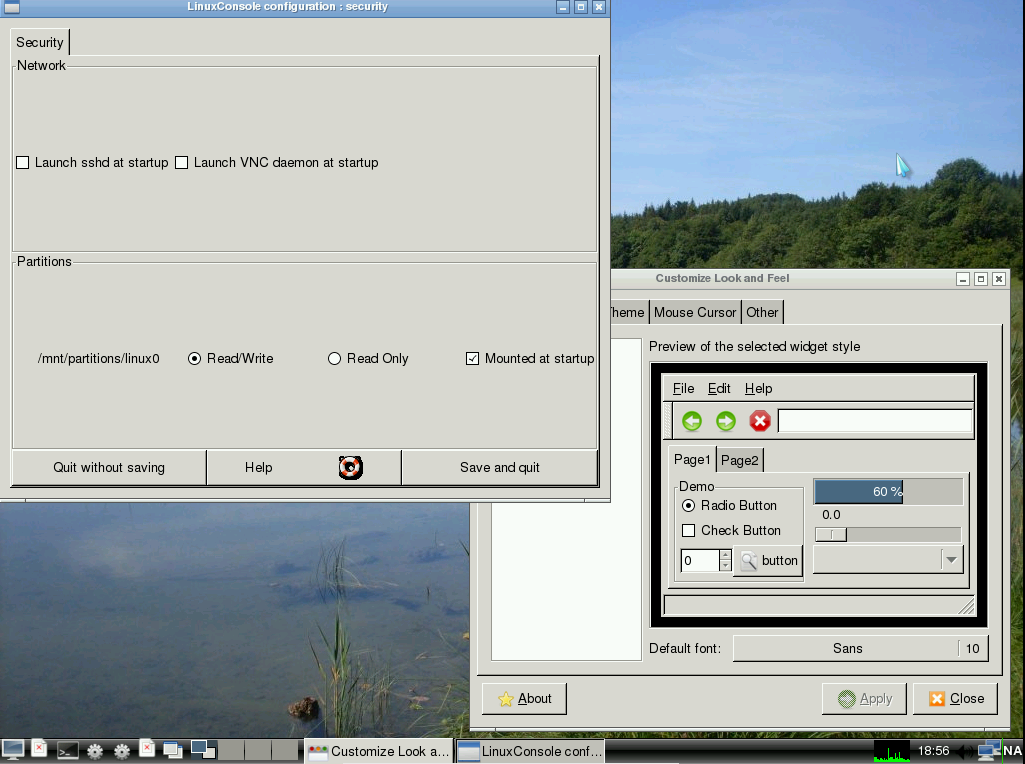The height and width of the screenshot is (764, 1025).
Task: Click the red stop icon in preview toolbar
Action: (x=760, y=421)
